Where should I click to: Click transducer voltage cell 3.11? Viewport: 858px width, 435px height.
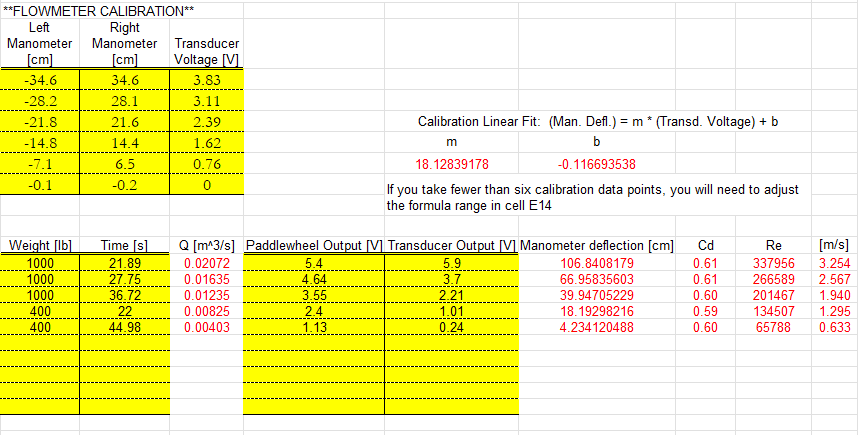pos(206,101)
